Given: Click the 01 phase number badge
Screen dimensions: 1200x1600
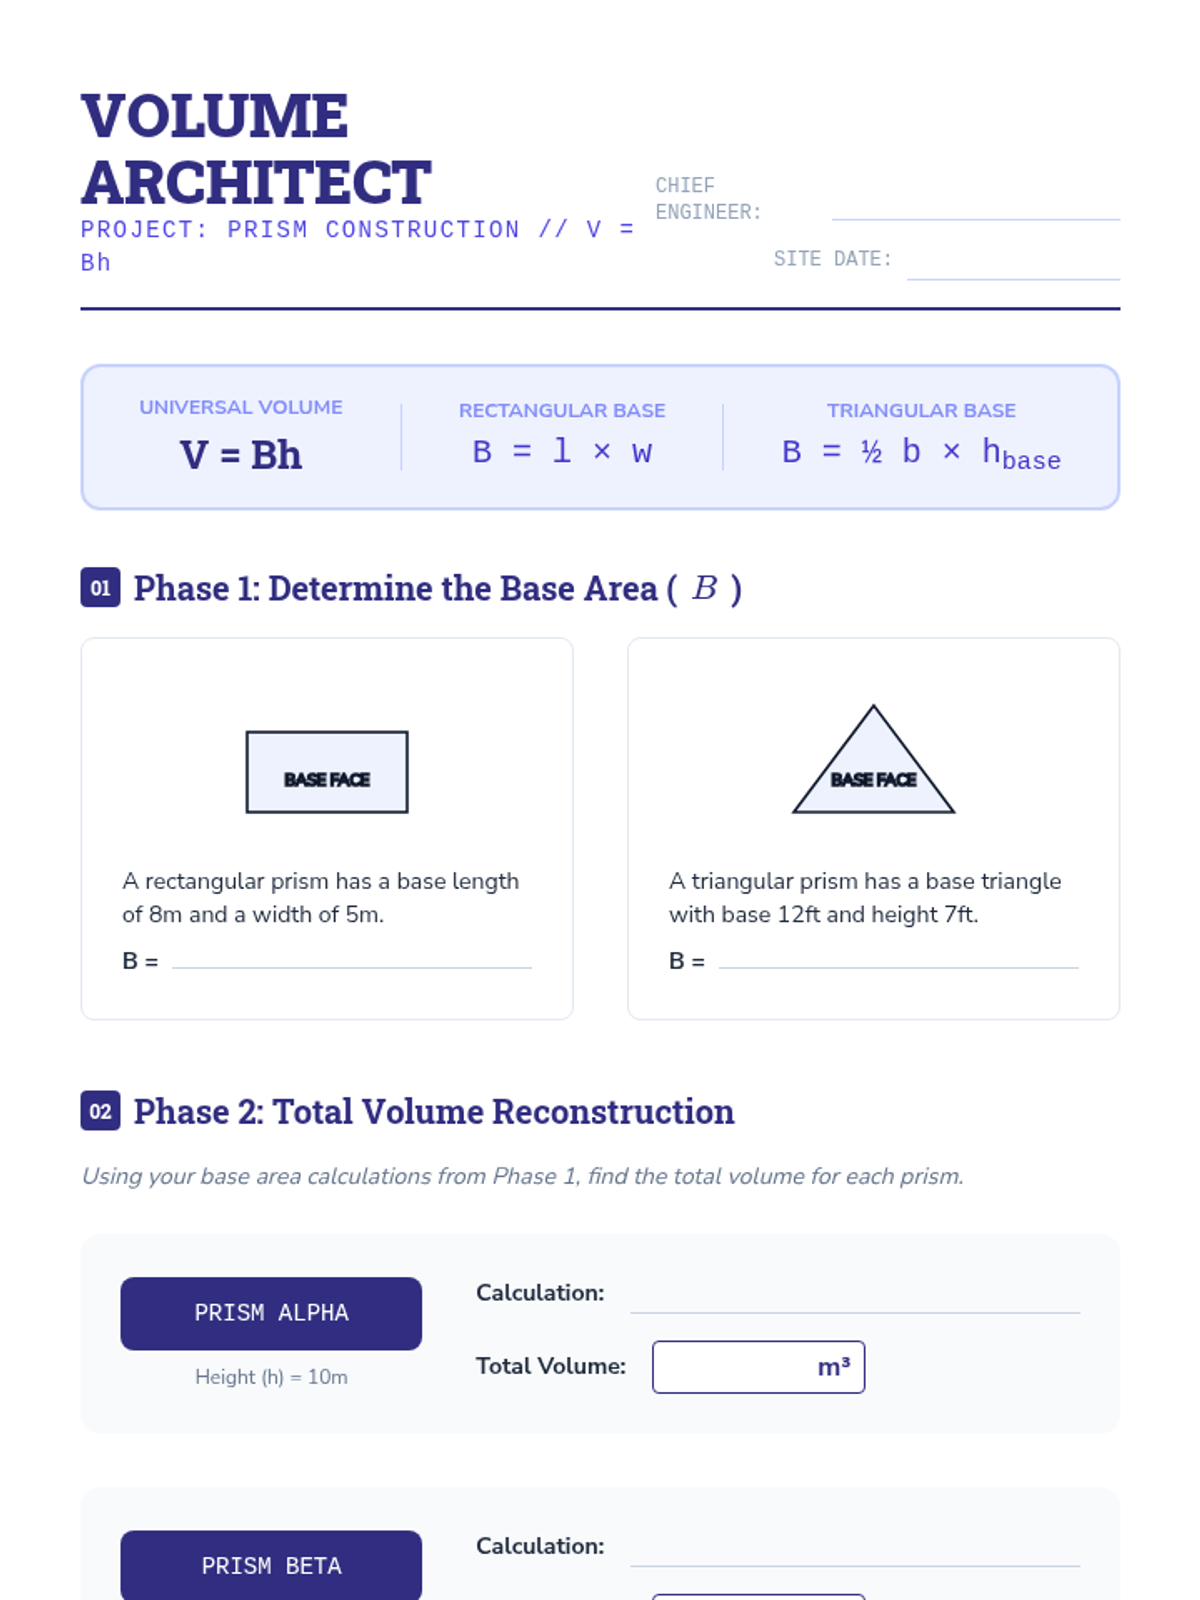Looking at the screenshot, I should click(x=100, y=588).
